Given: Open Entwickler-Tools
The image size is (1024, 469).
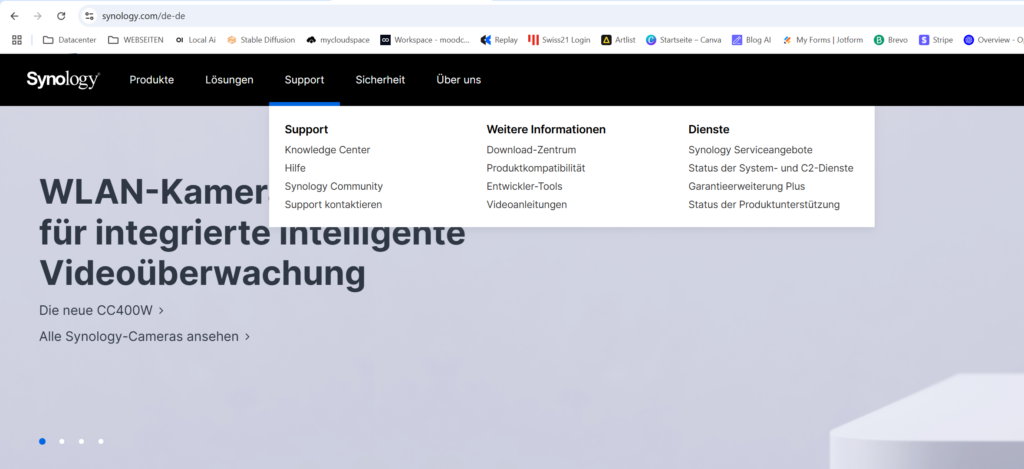Looking at the screenshot, I should pos(524,186).
